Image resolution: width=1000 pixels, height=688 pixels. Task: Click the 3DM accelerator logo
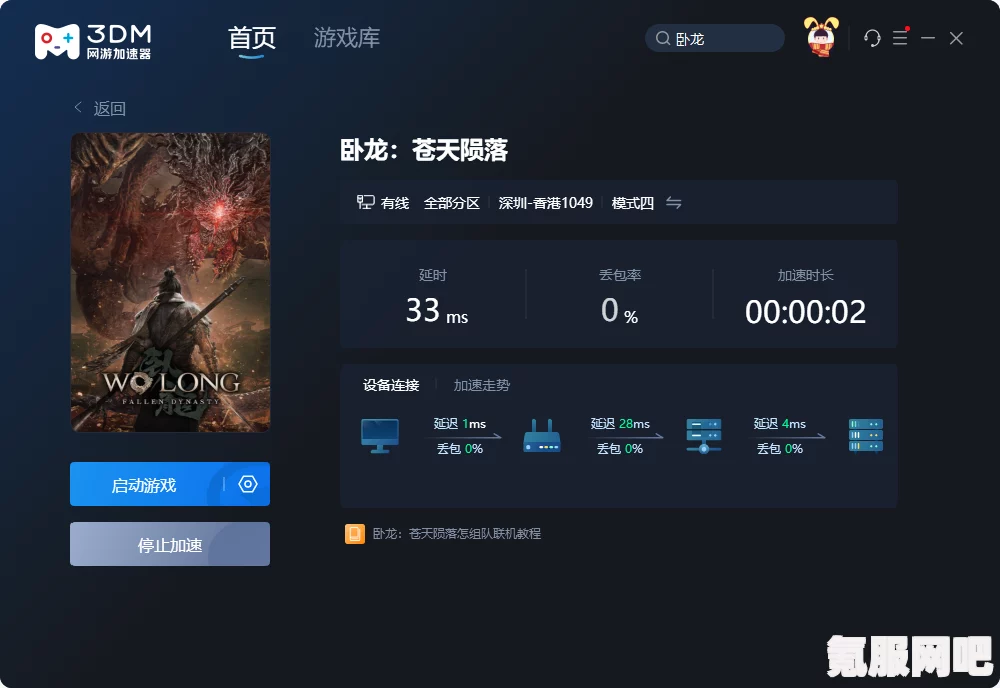click(93, 41)
